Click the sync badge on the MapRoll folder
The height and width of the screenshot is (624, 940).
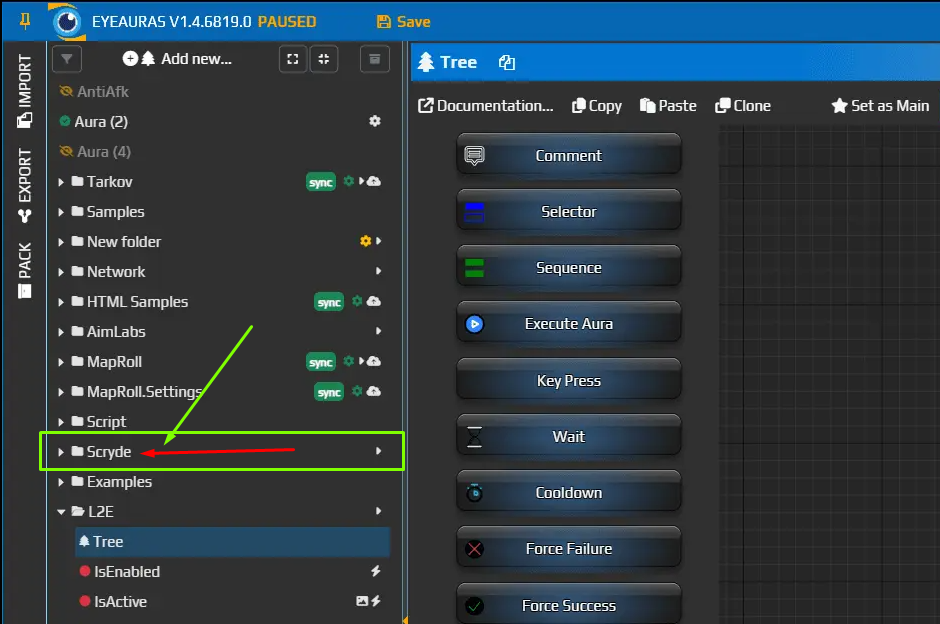point(320,362)
